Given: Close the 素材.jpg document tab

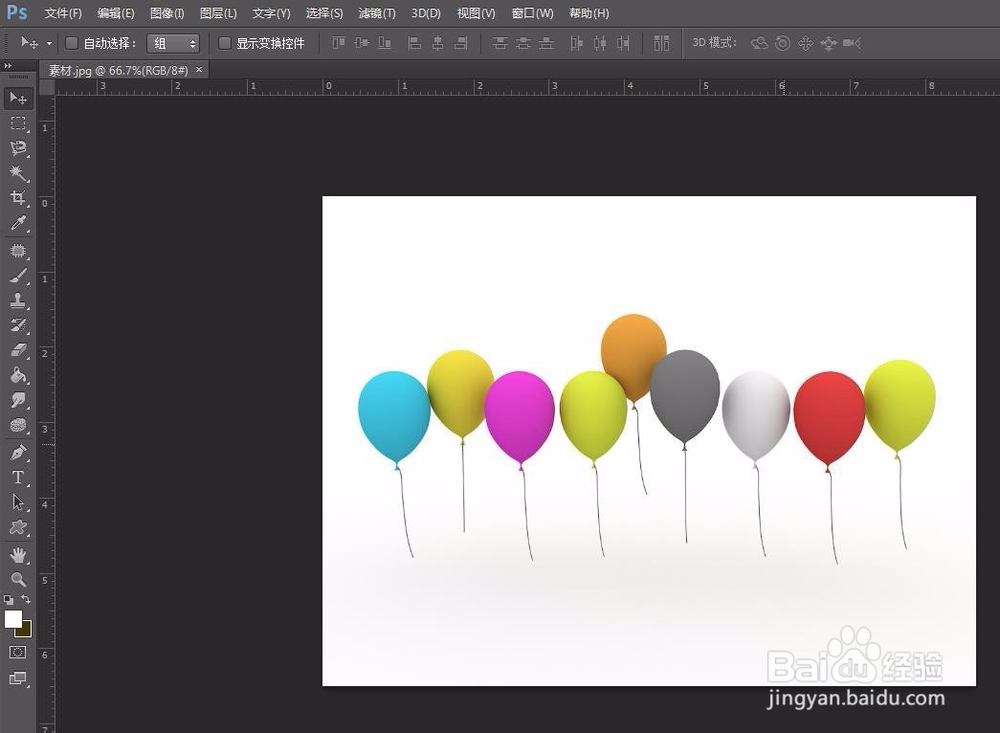Looking at the screenshot, I should (x=199, y=70).
